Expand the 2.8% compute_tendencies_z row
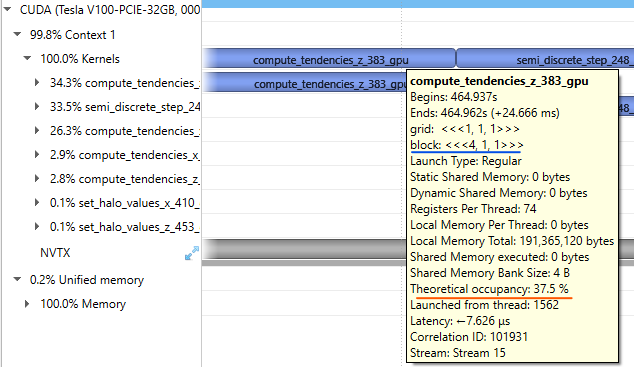The height and width of the screenshot is (367, 634). (x=37, y=179)
